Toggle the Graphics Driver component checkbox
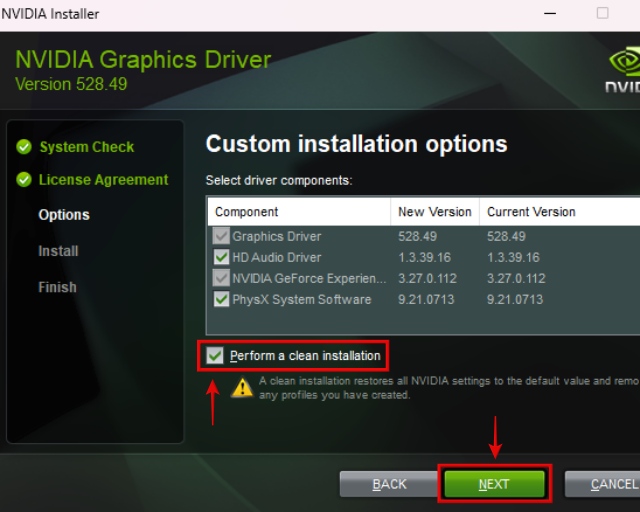The image size is (640, 512). [x=221, y=237]
